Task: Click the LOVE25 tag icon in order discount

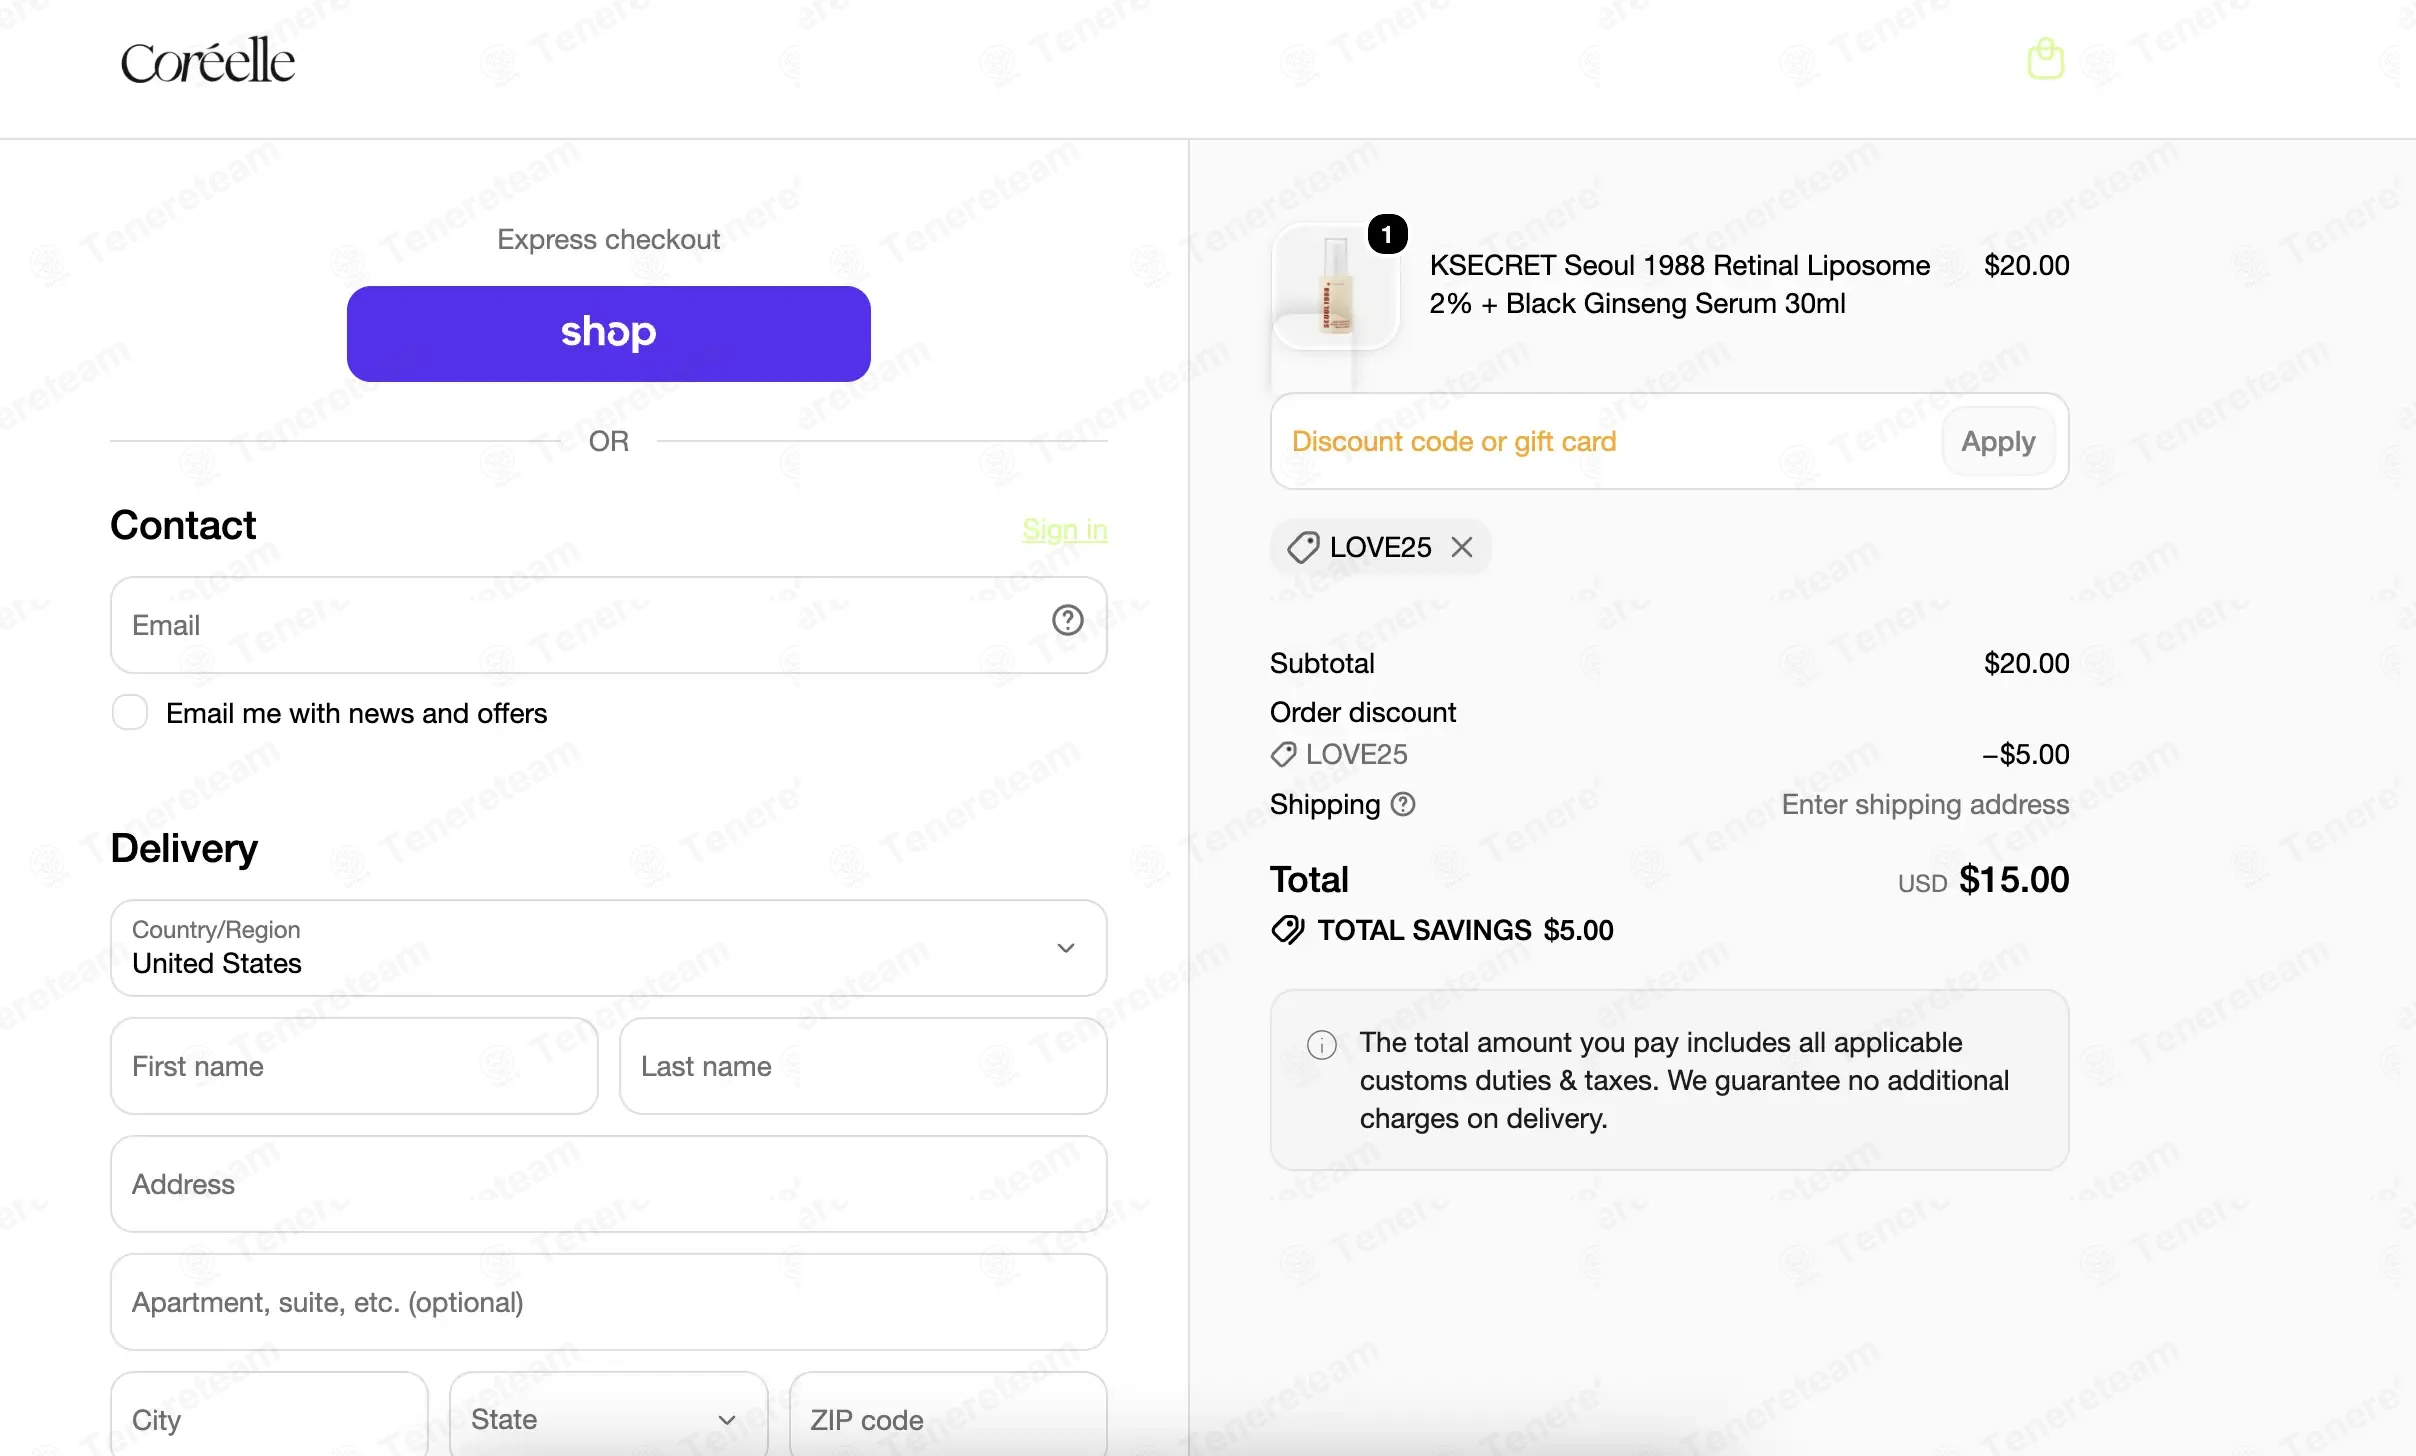Action: point(1283,754)
